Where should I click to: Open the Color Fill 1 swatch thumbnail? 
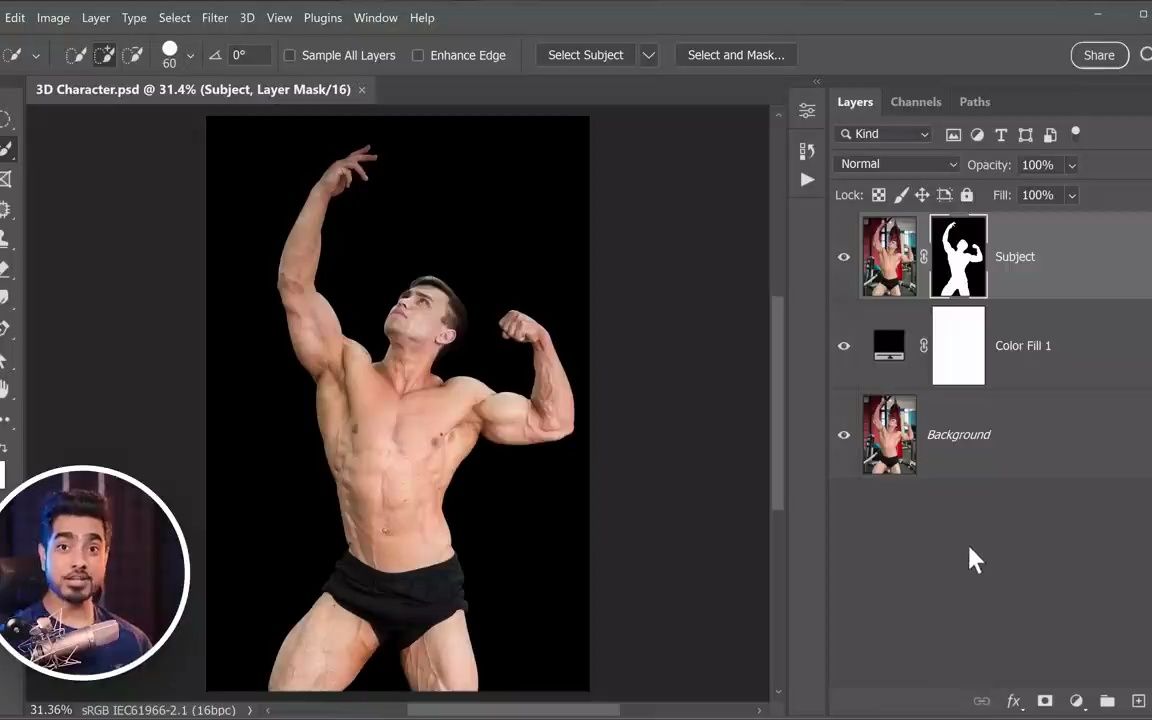(889, 345)
